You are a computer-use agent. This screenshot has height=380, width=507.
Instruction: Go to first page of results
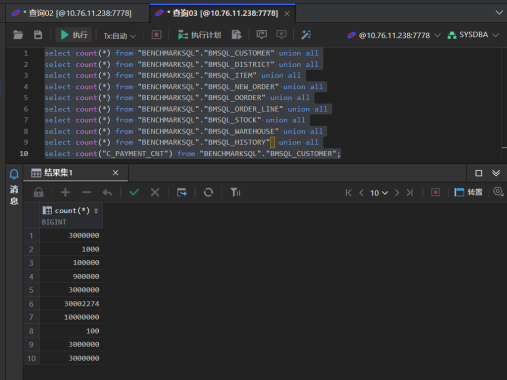pyautogui.click(x=348, y=193)
